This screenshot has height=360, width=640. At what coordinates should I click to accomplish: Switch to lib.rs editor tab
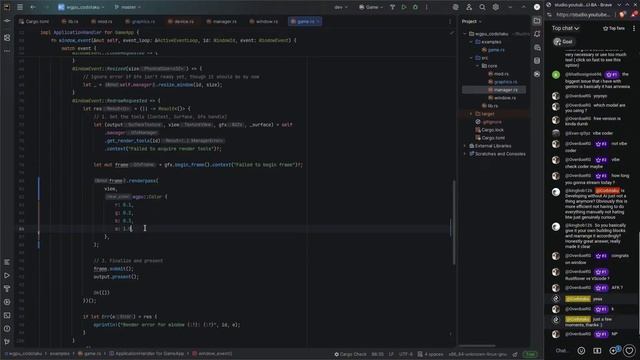point(70,21)
